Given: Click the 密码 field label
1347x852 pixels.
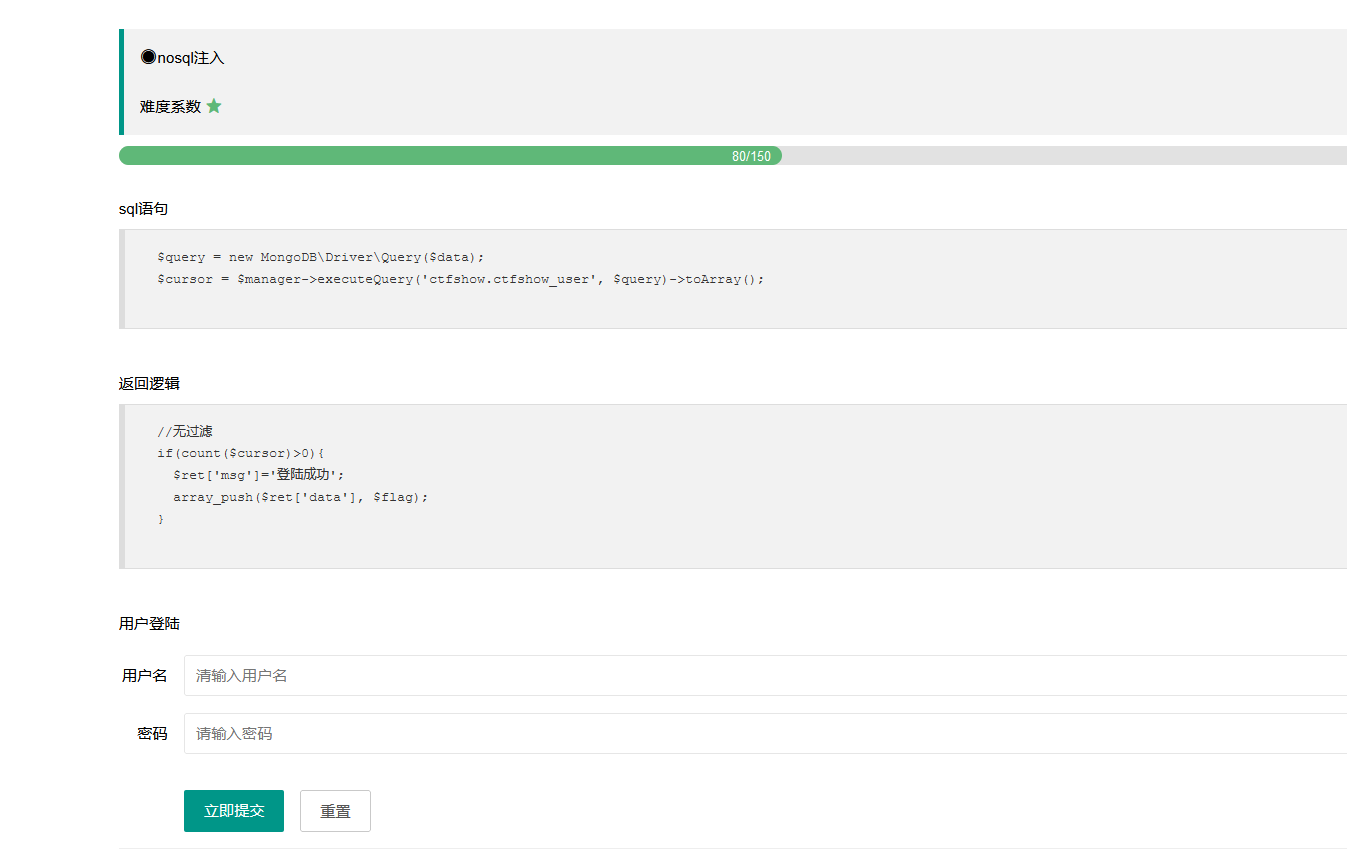Looking at the screenshot, I should [x=152, y=733].
